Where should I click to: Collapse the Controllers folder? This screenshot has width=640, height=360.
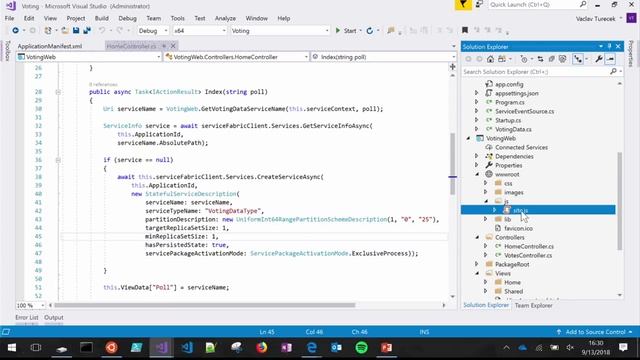click(x=477, y=237)
